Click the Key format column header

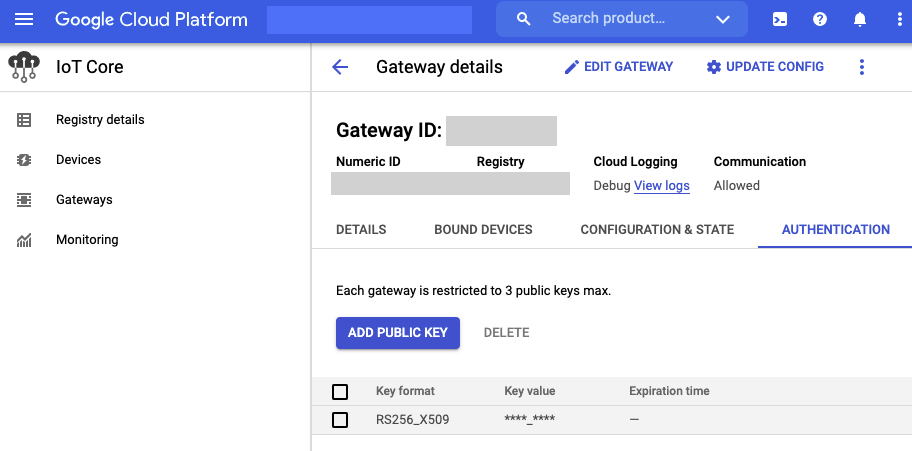[x=405, y=391]
